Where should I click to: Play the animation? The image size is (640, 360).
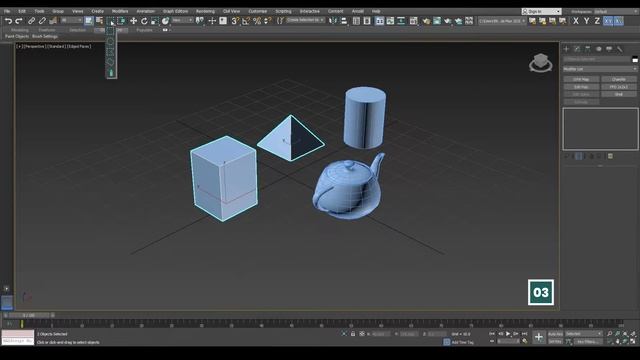(508, 334)
